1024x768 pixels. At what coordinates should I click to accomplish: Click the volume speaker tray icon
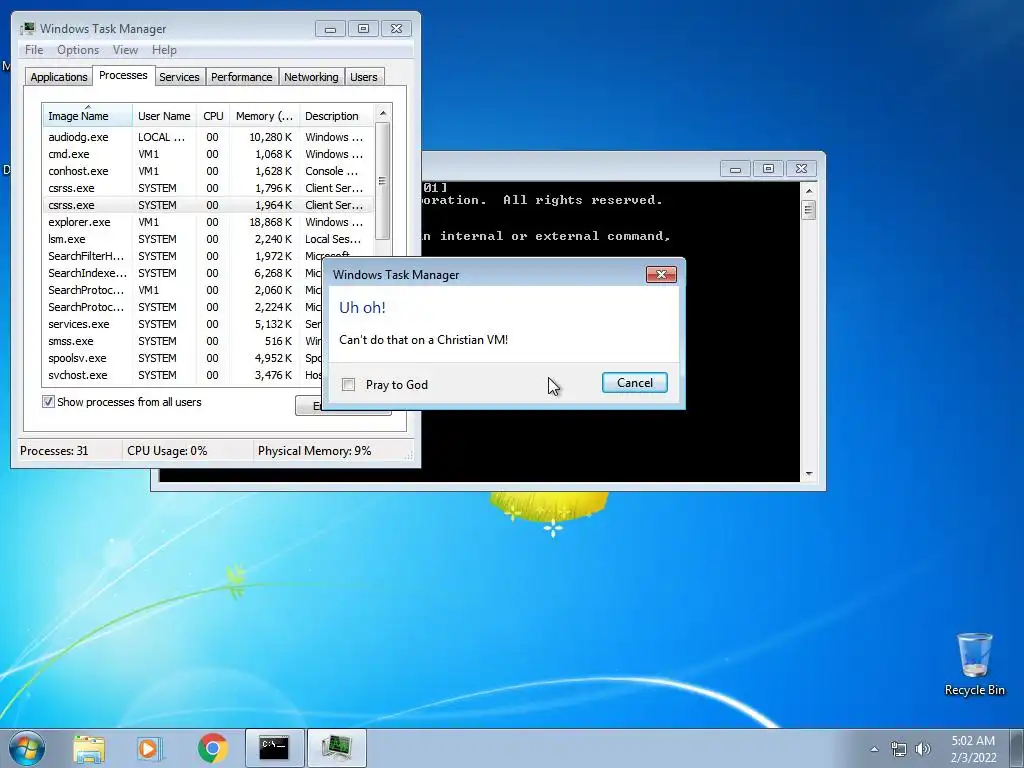pyautogui.click(x=923, y=749)
